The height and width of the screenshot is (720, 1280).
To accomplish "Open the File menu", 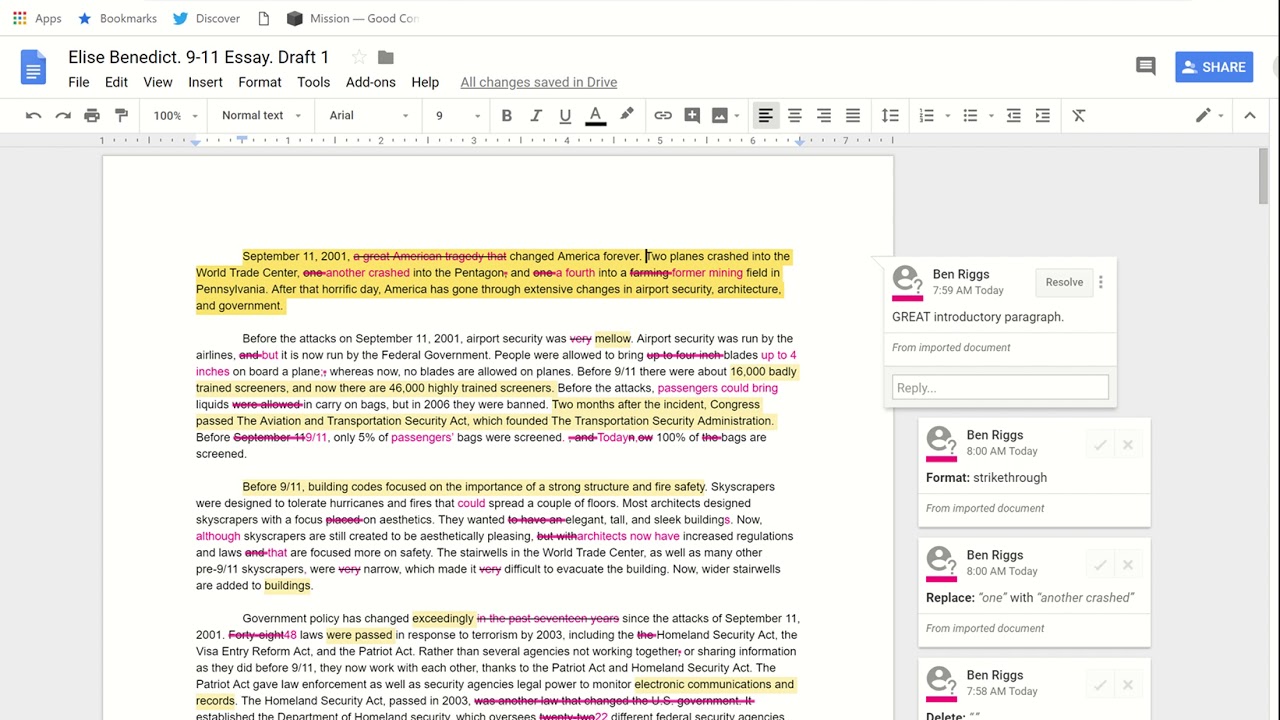I will click(x=79, y=82).
